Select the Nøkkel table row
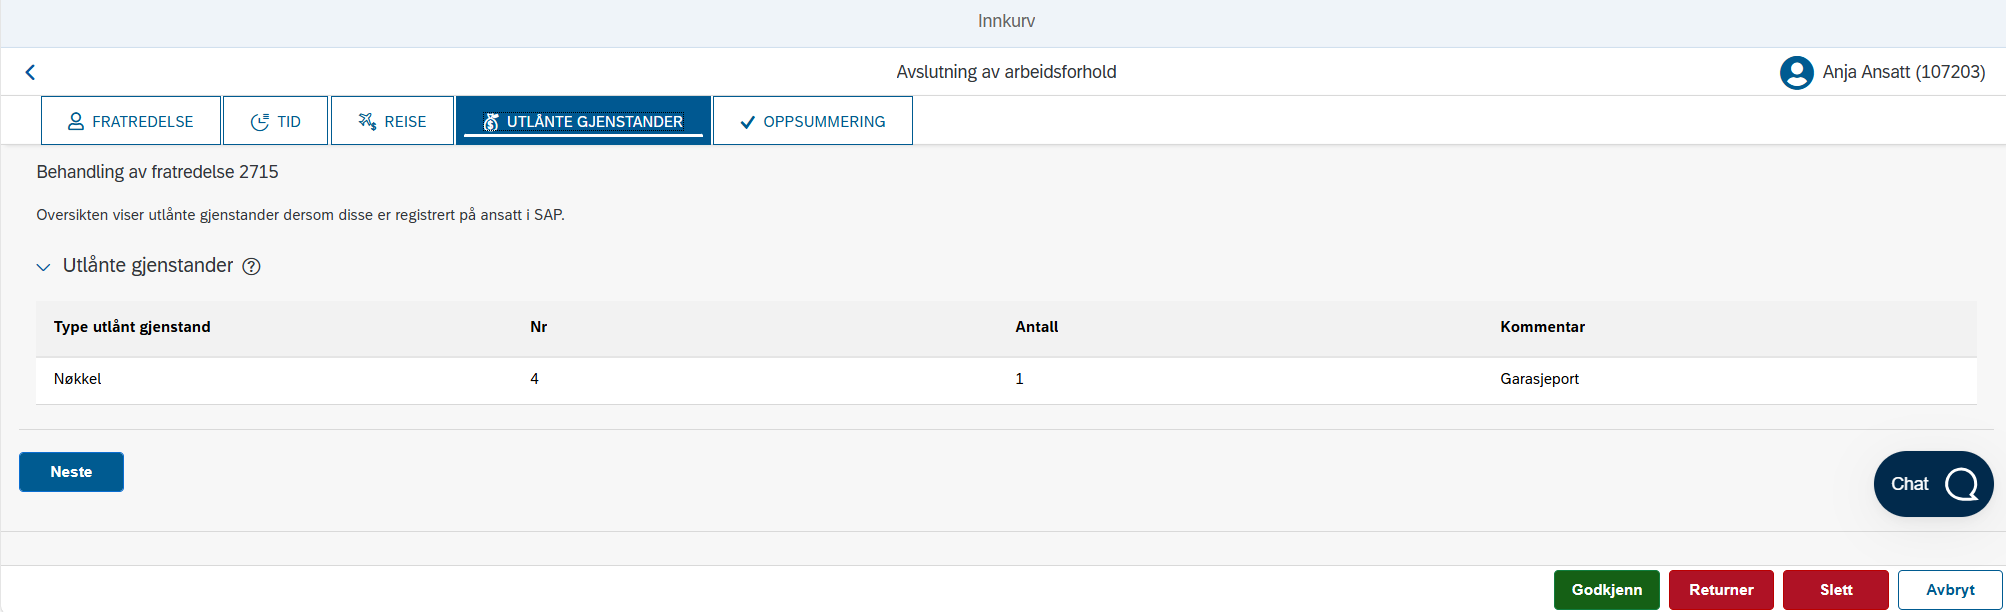Viewport: 2006px width, 612px height. 1006,380
